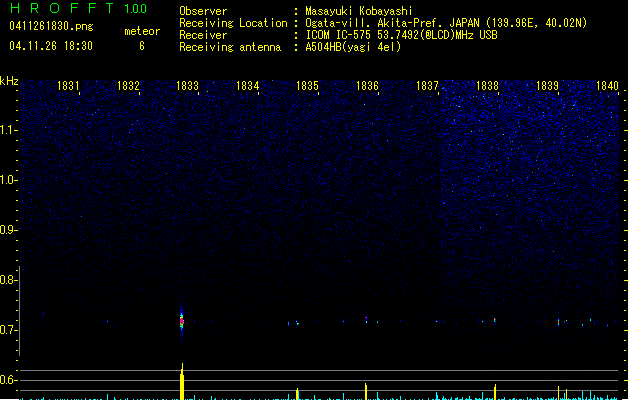Click the Observer label
This screenshot has width=629, height=400.
coord(203,11)
